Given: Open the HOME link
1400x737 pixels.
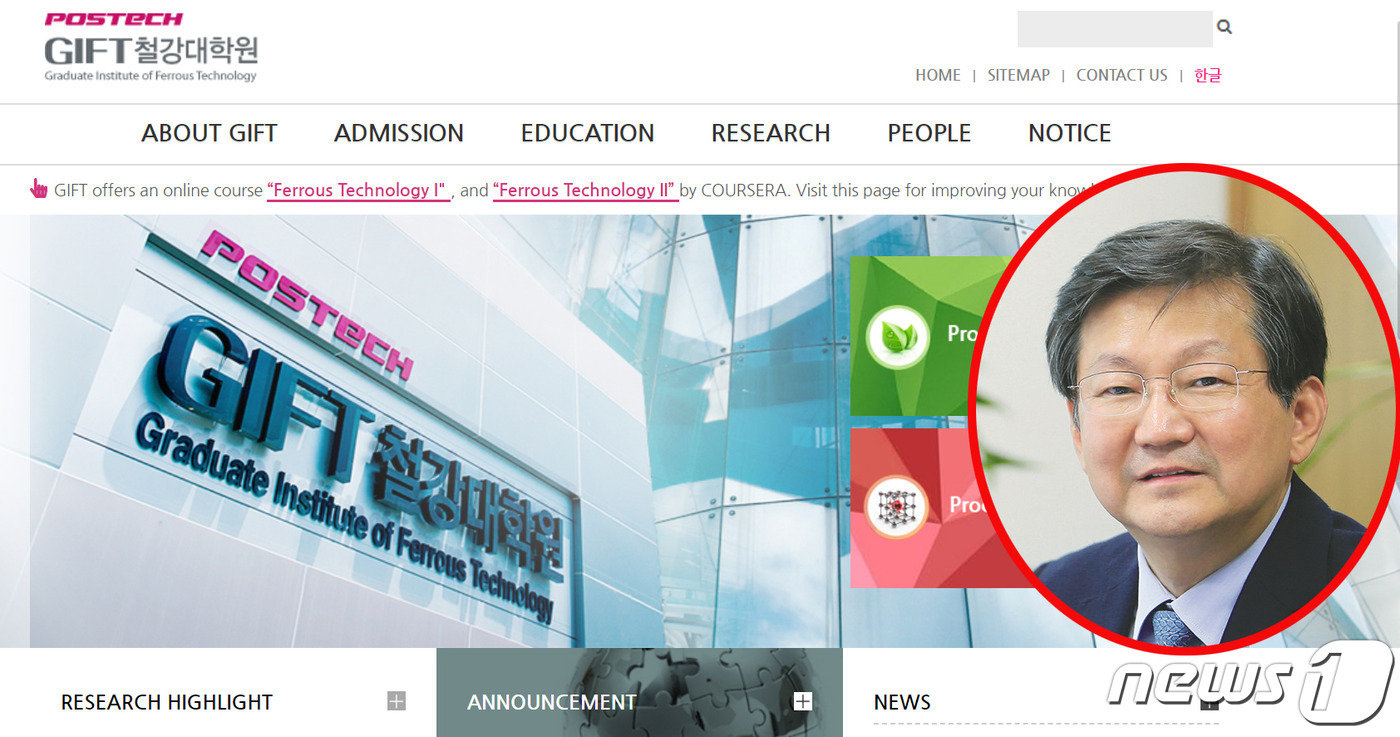Looking at the screenshot, I should point(937,75).
